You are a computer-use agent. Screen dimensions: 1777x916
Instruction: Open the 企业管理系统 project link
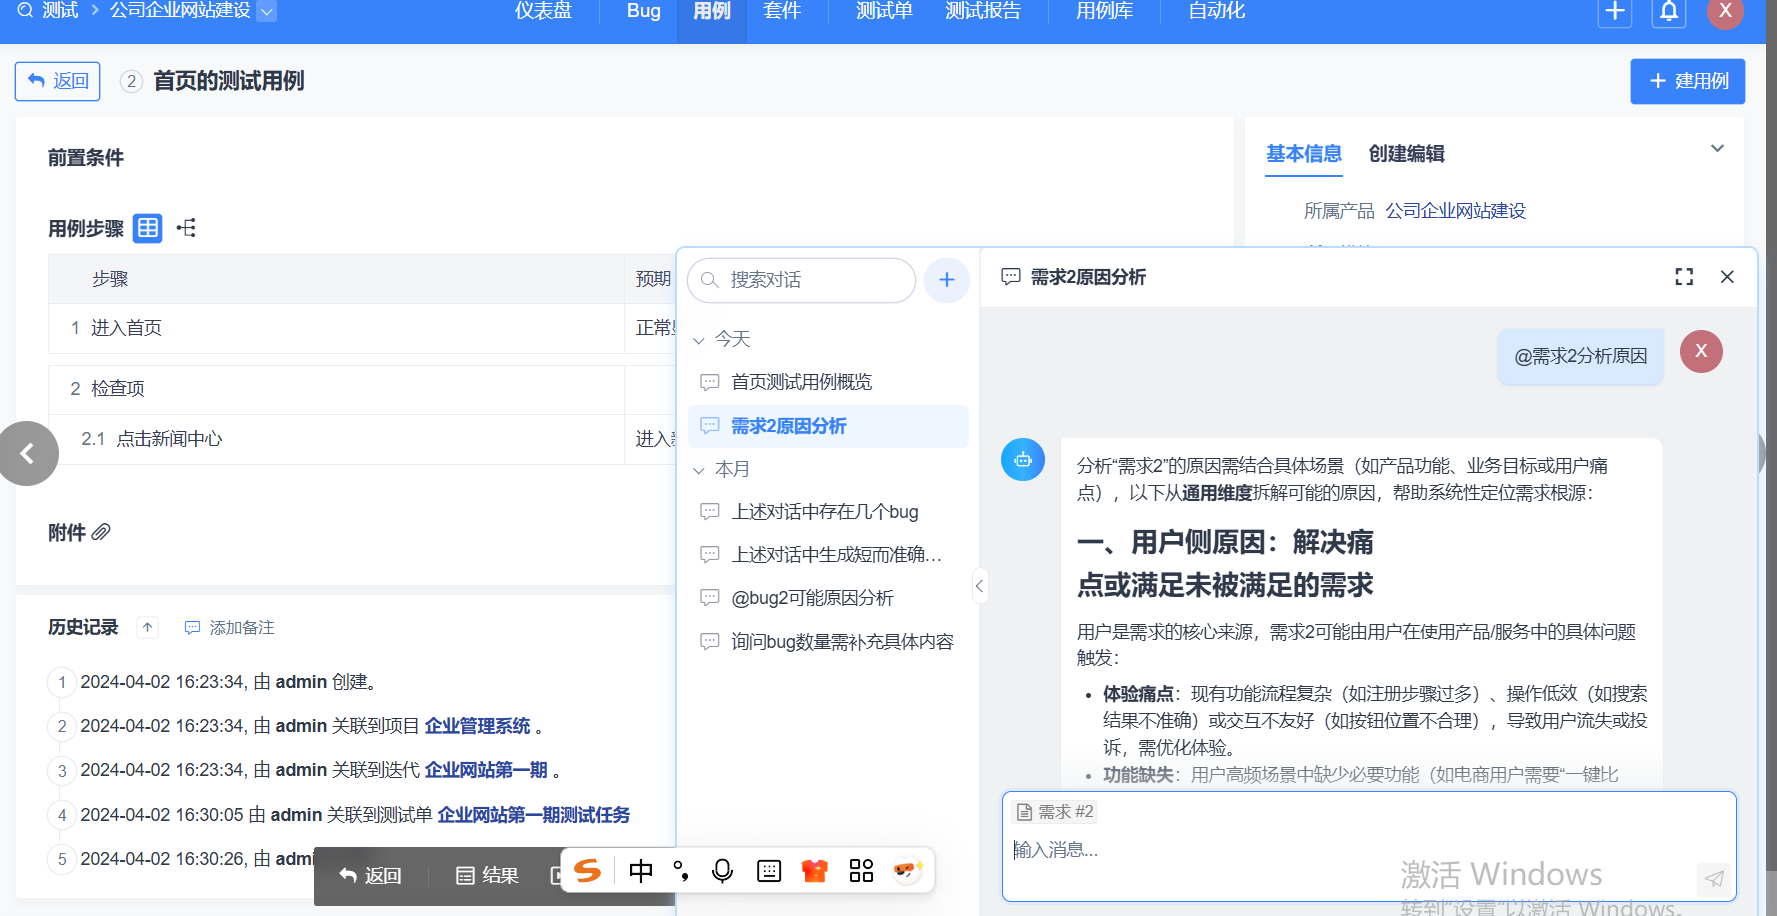pyautogui.click(x=477, y=726)
